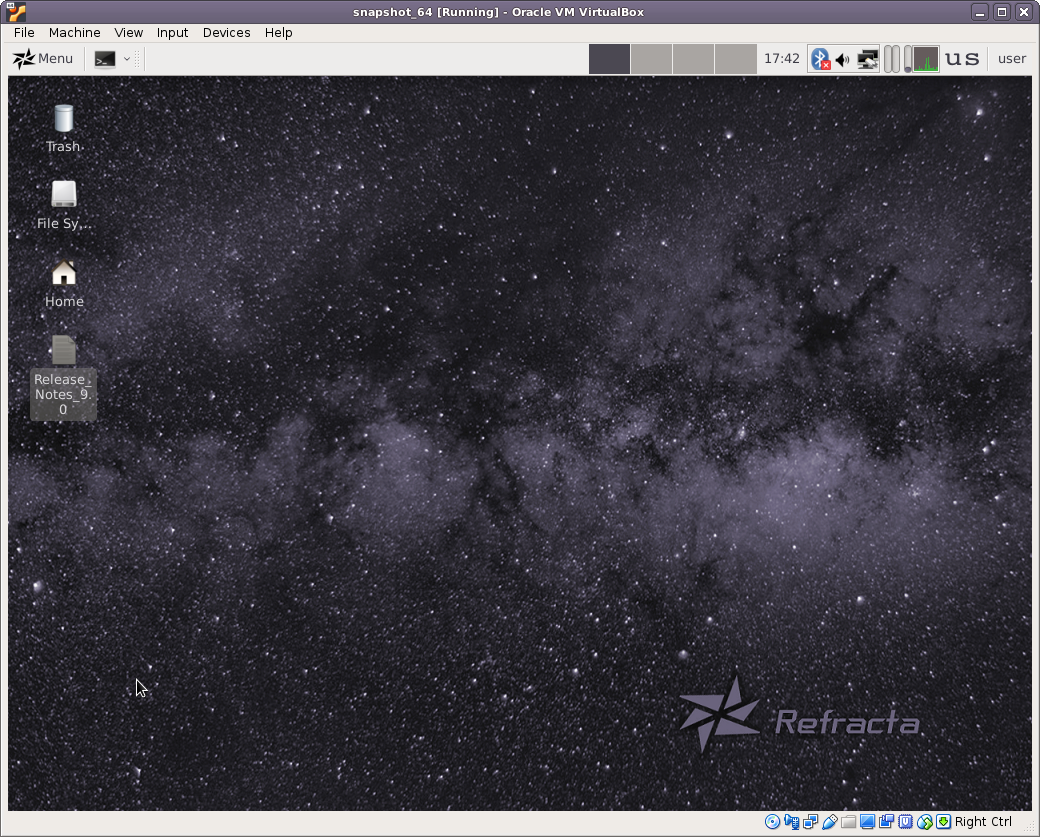This screenshot has height=837, width=1040.
Task: Open the Refracta applications Menu
Action: (42, 59)
